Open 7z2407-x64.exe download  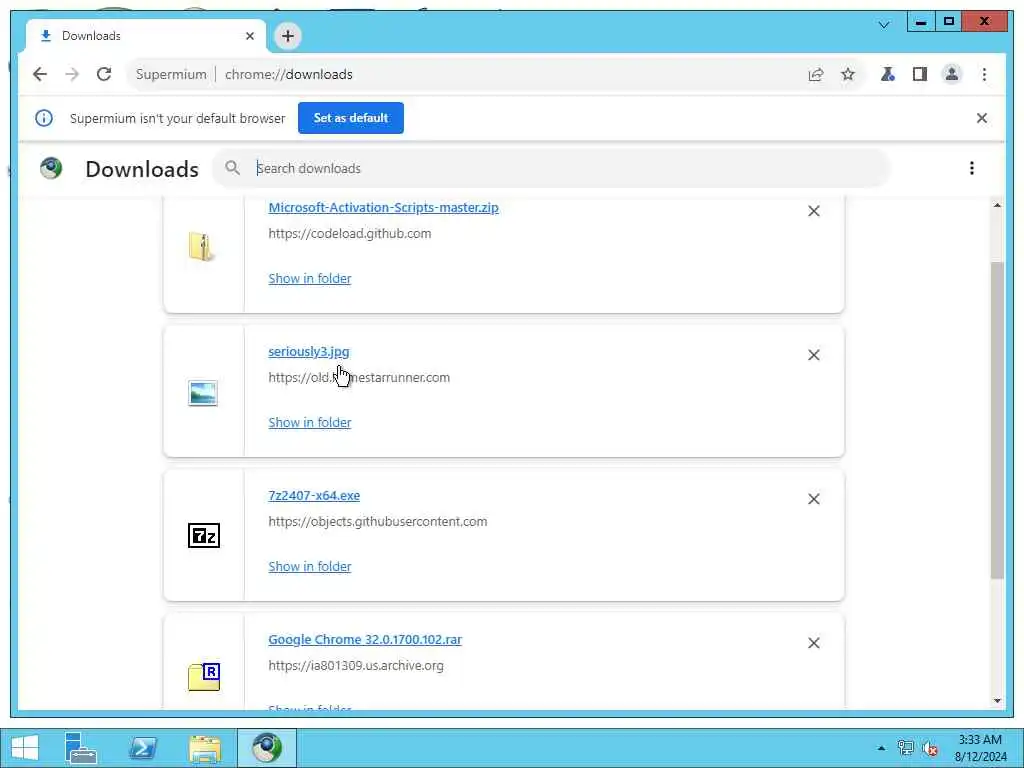(x=314, y=496)
